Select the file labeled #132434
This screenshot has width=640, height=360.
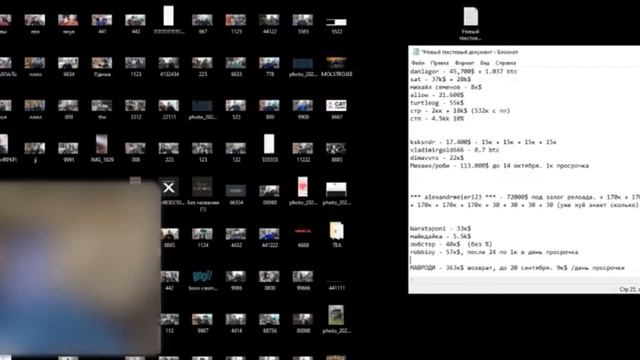pyautogui.click(x=169, y=67)
